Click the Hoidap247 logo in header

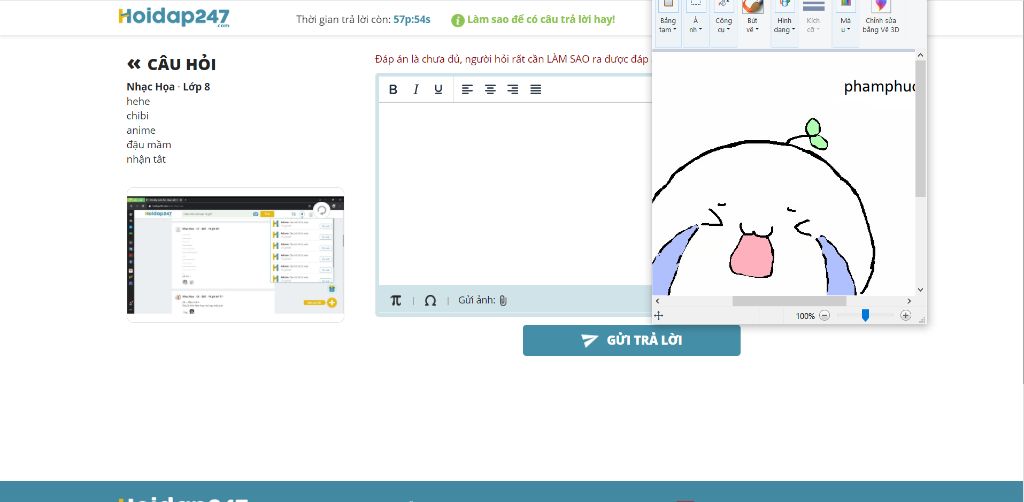(174, 17)
